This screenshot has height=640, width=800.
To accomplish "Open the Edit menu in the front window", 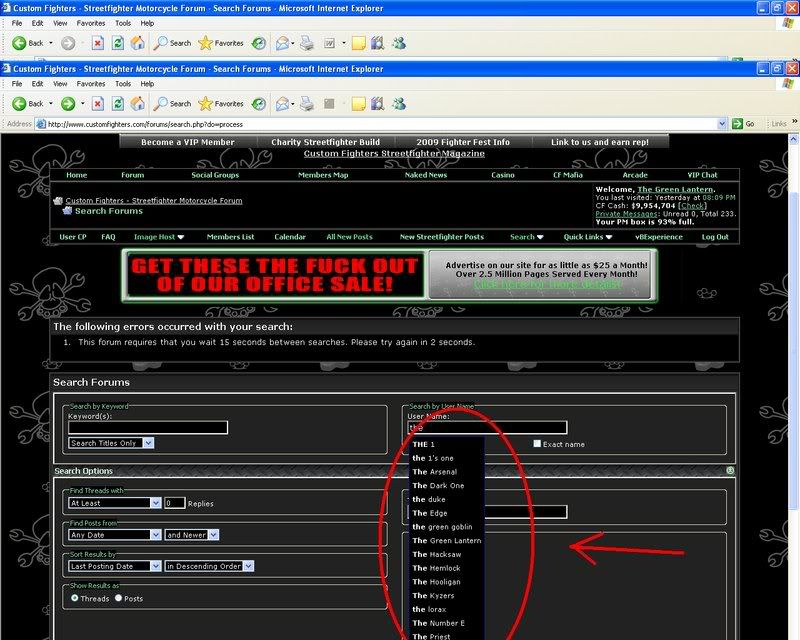I will click(x=37, y=84).
